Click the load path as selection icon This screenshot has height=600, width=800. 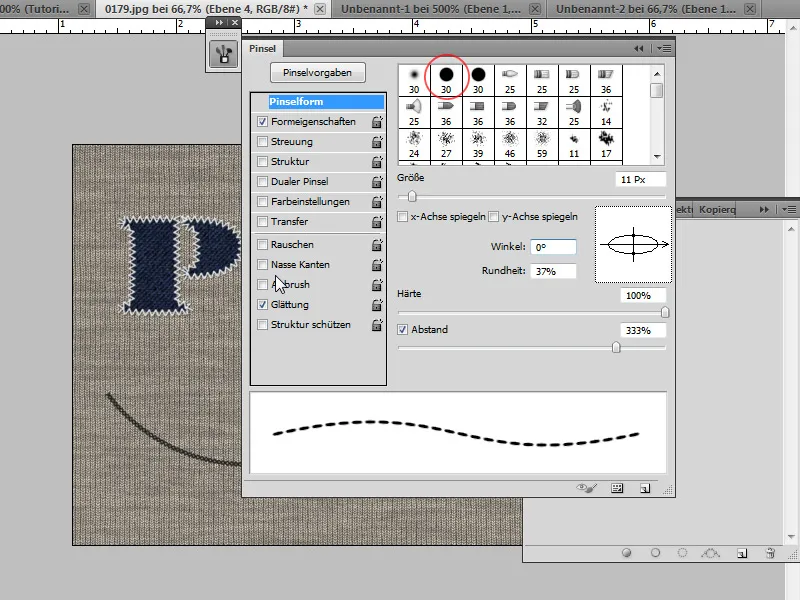(x=682, y=553)
